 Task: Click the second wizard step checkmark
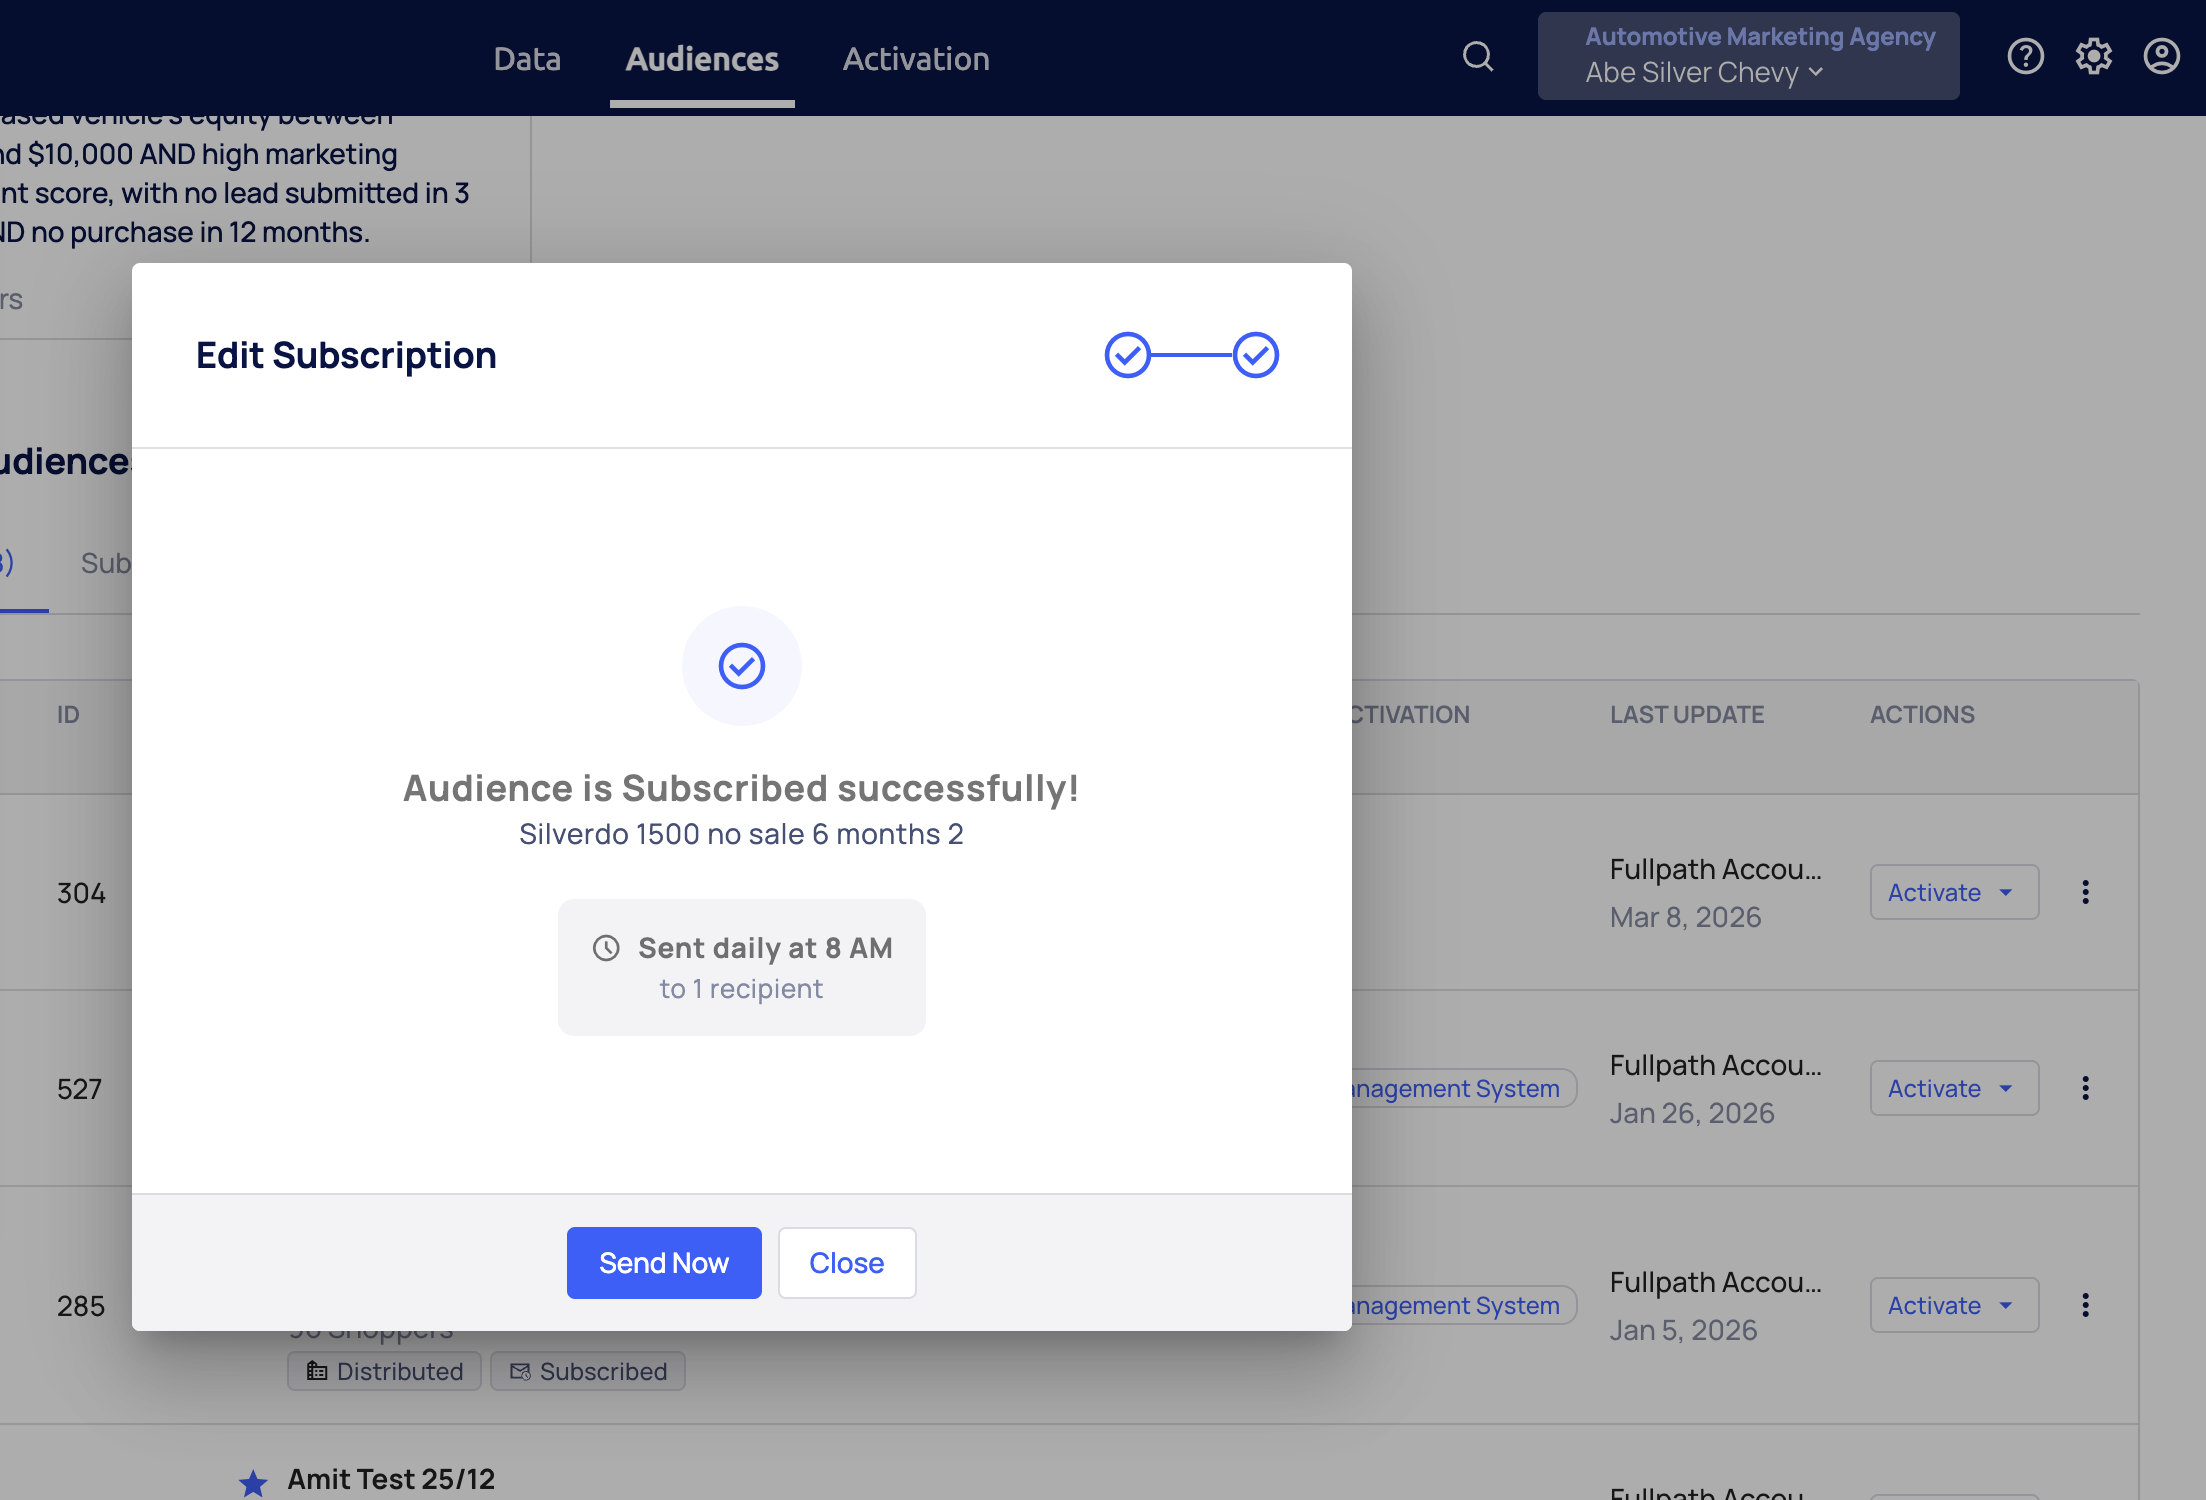point(1256,355)
